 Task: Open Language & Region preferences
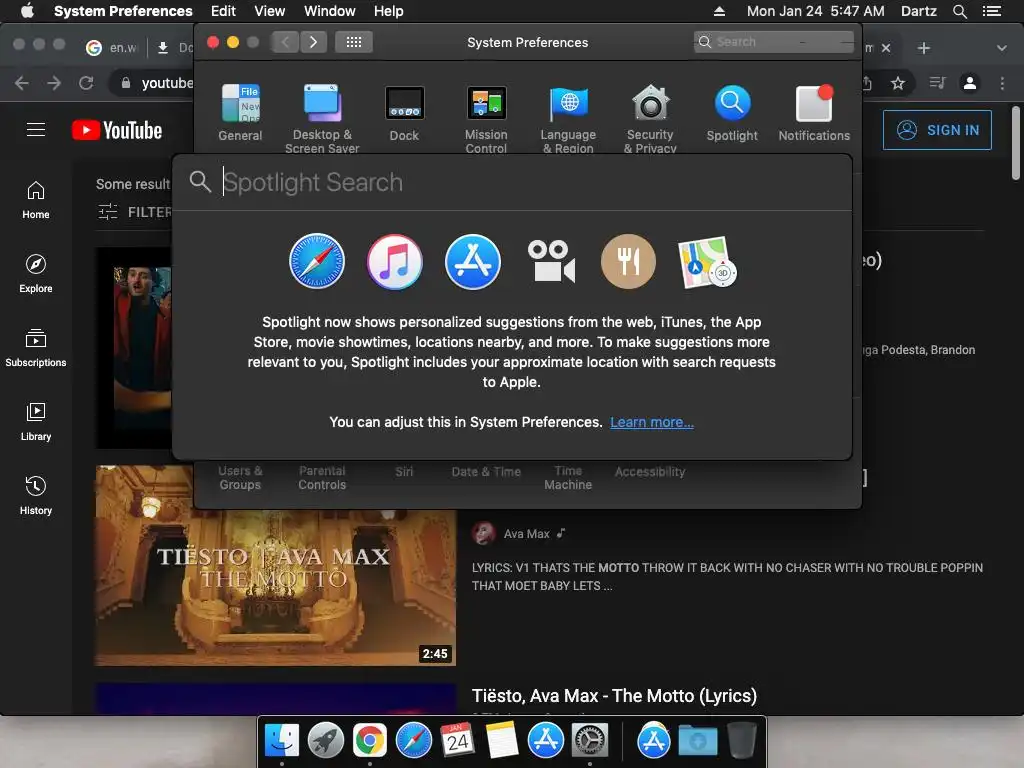click(568, 118)
